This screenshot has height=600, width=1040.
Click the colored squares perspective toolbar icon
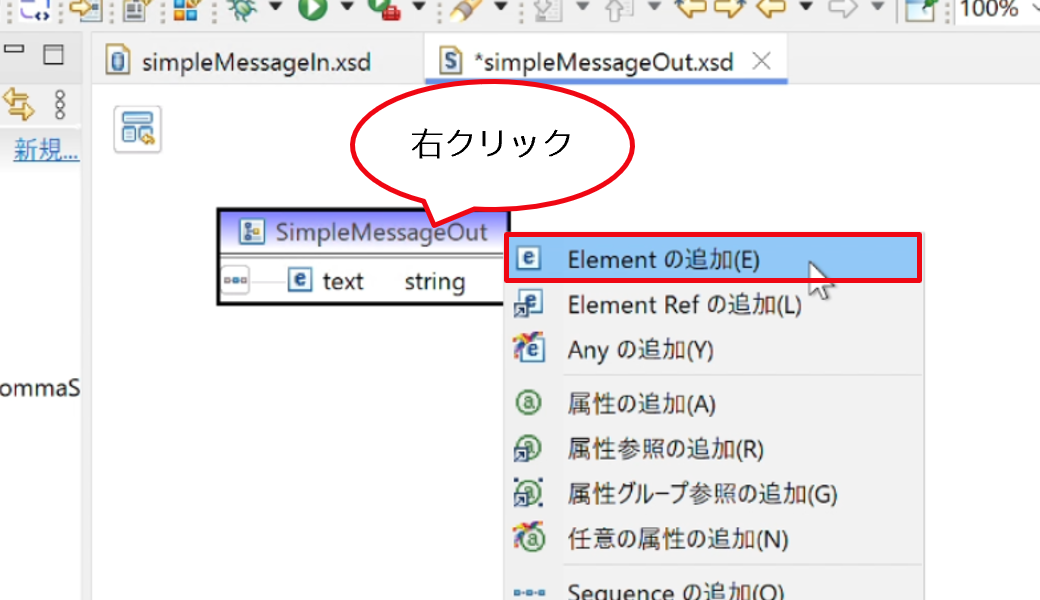click(x=186, y=9)
